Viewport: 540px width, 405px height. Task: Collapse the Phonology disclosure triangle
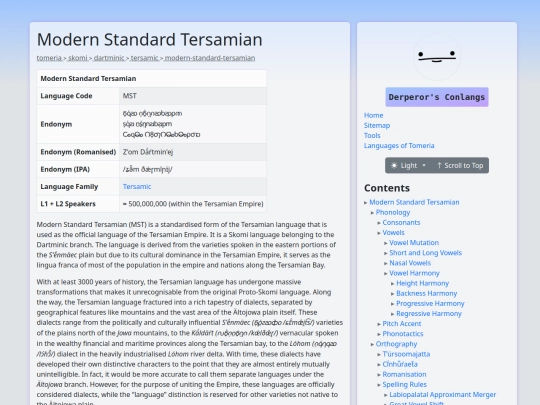click(x=372, y=213)
